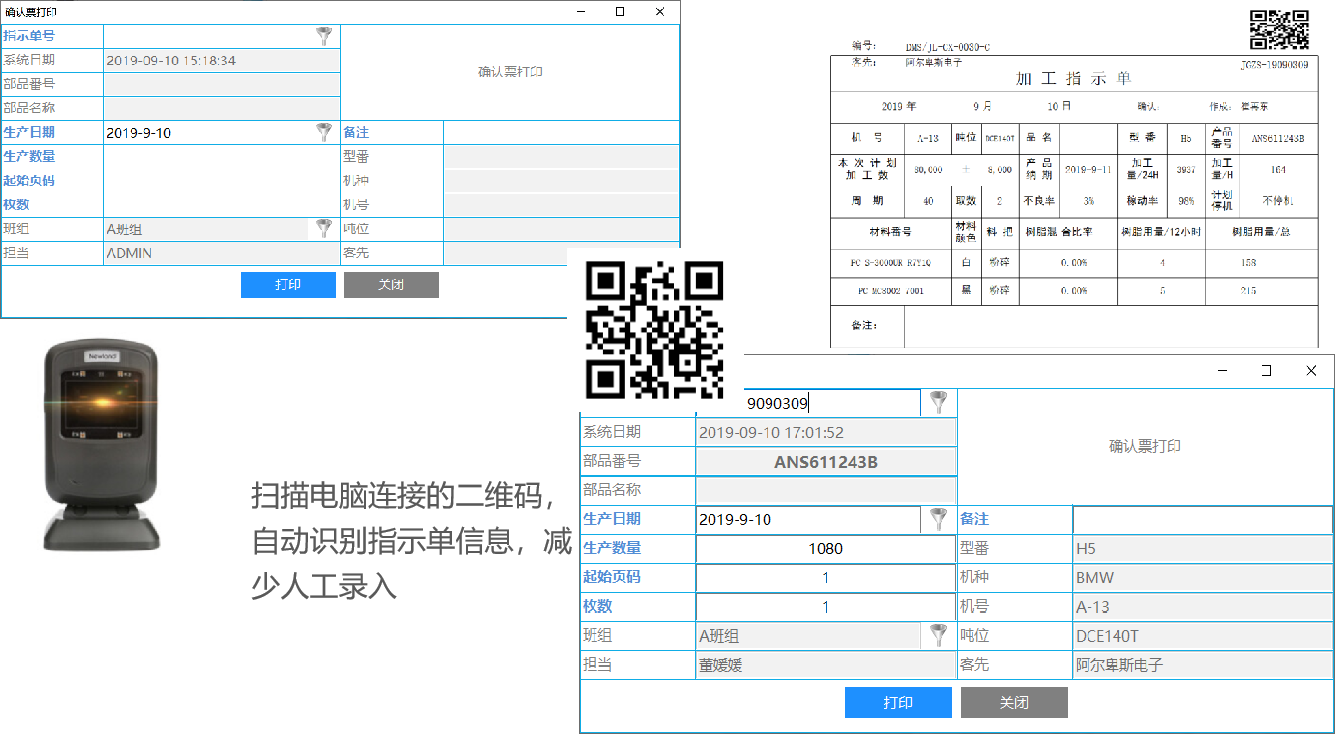This screenshot has height=735, width=1335.
Task: Click 关闭 in the lower-right filled form
Action: [1013, 702]
